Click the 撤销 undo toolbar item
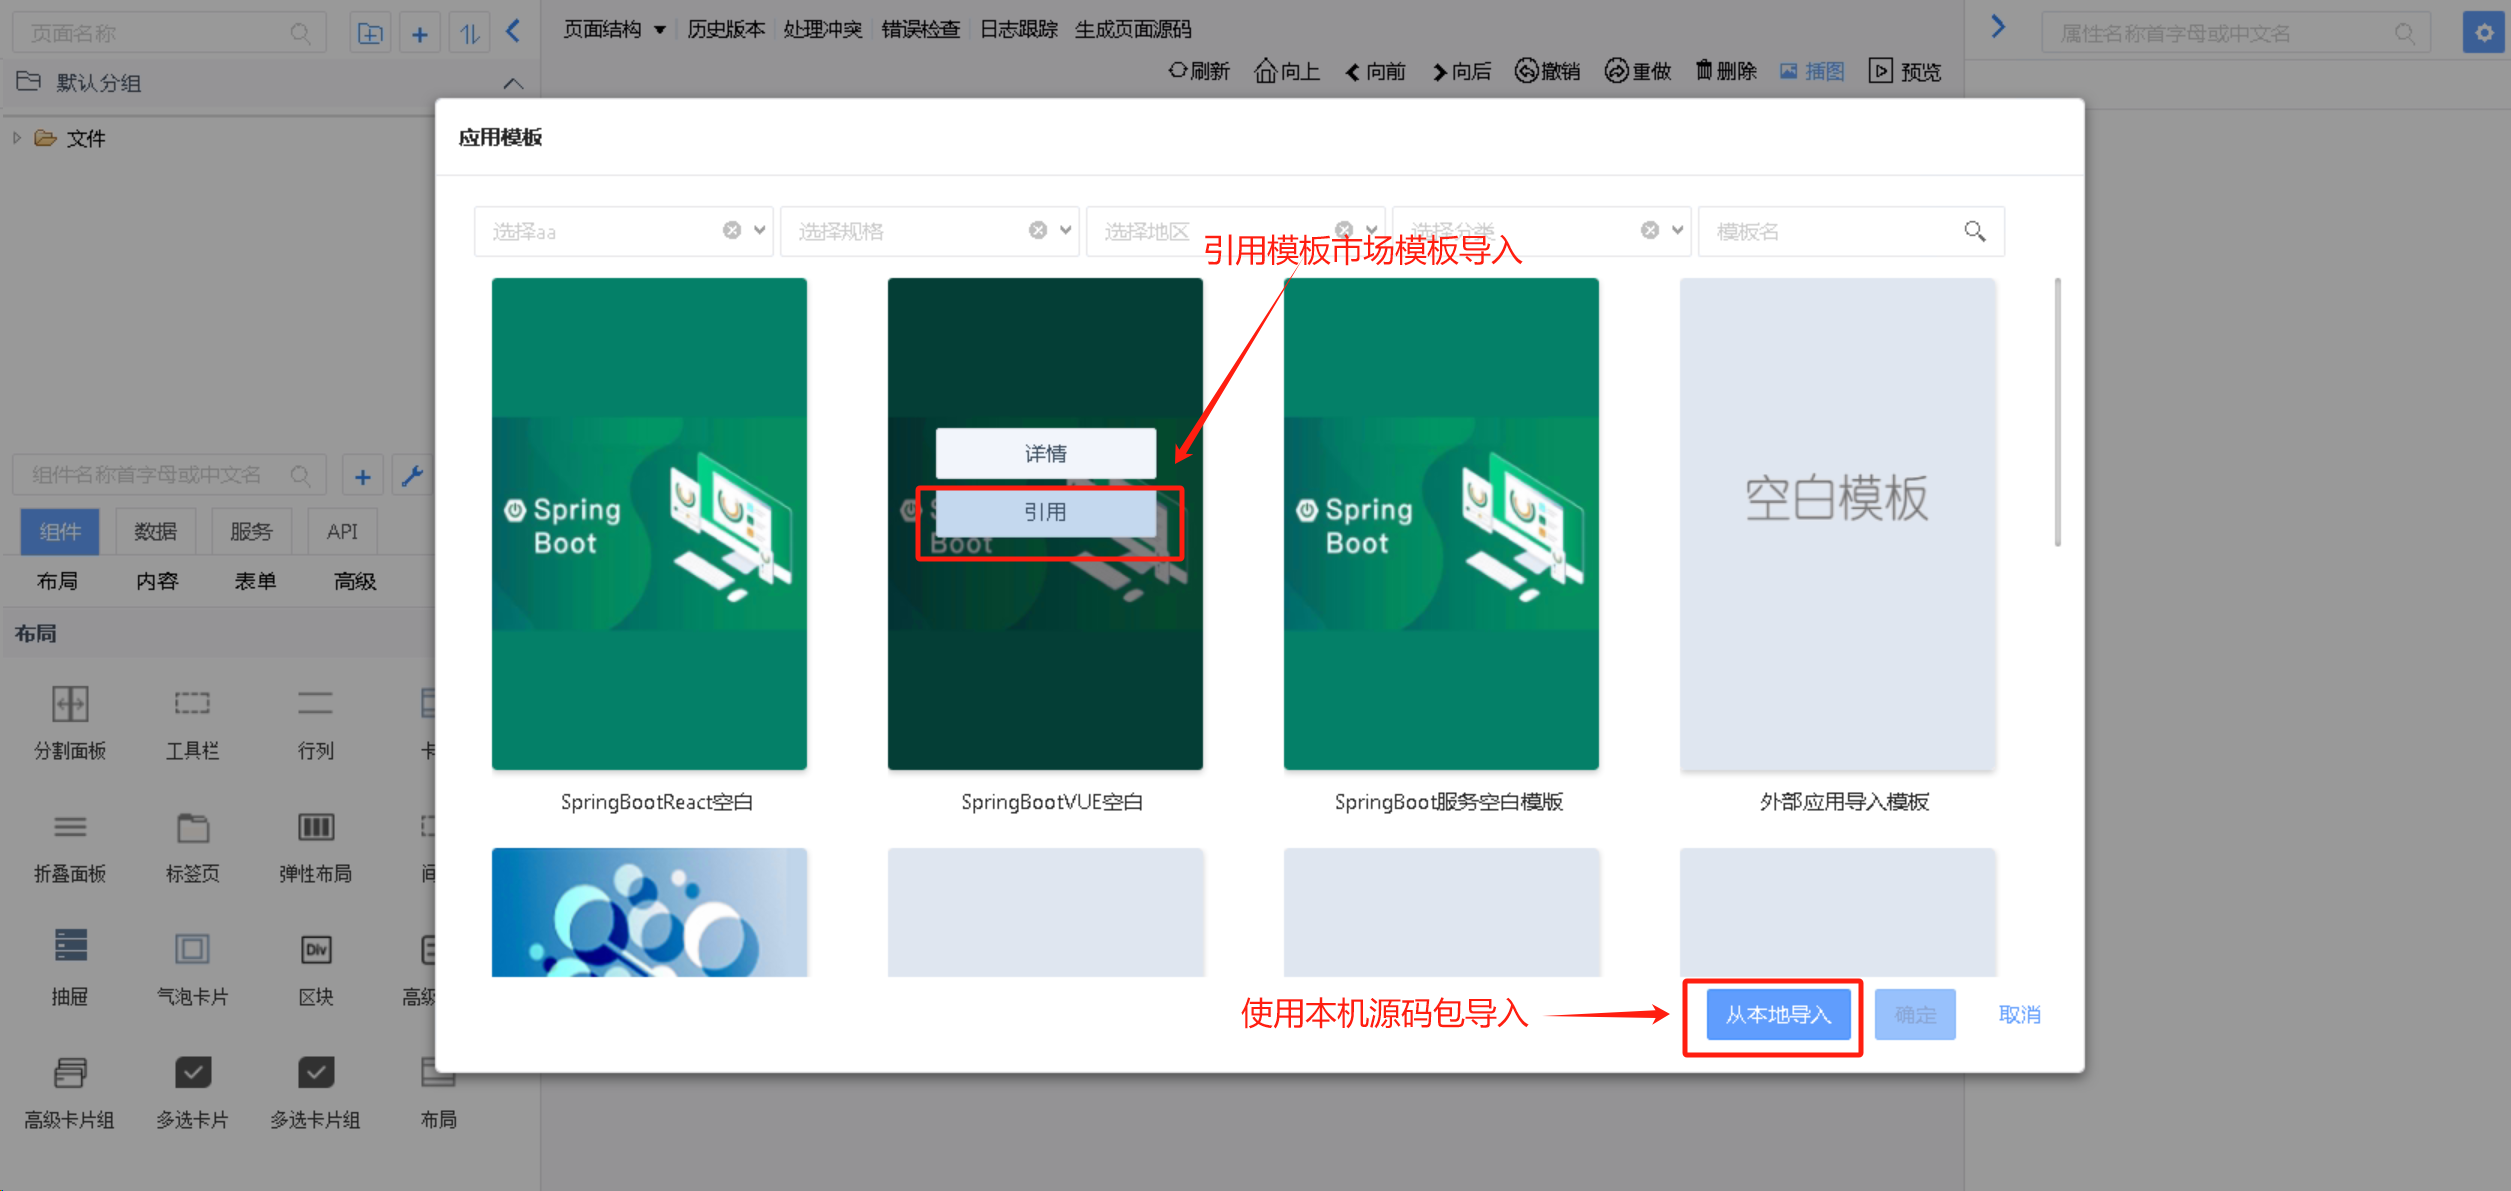This screenshot has width=2511, height=1191. pyautogui.click(x=1547, y=71)
